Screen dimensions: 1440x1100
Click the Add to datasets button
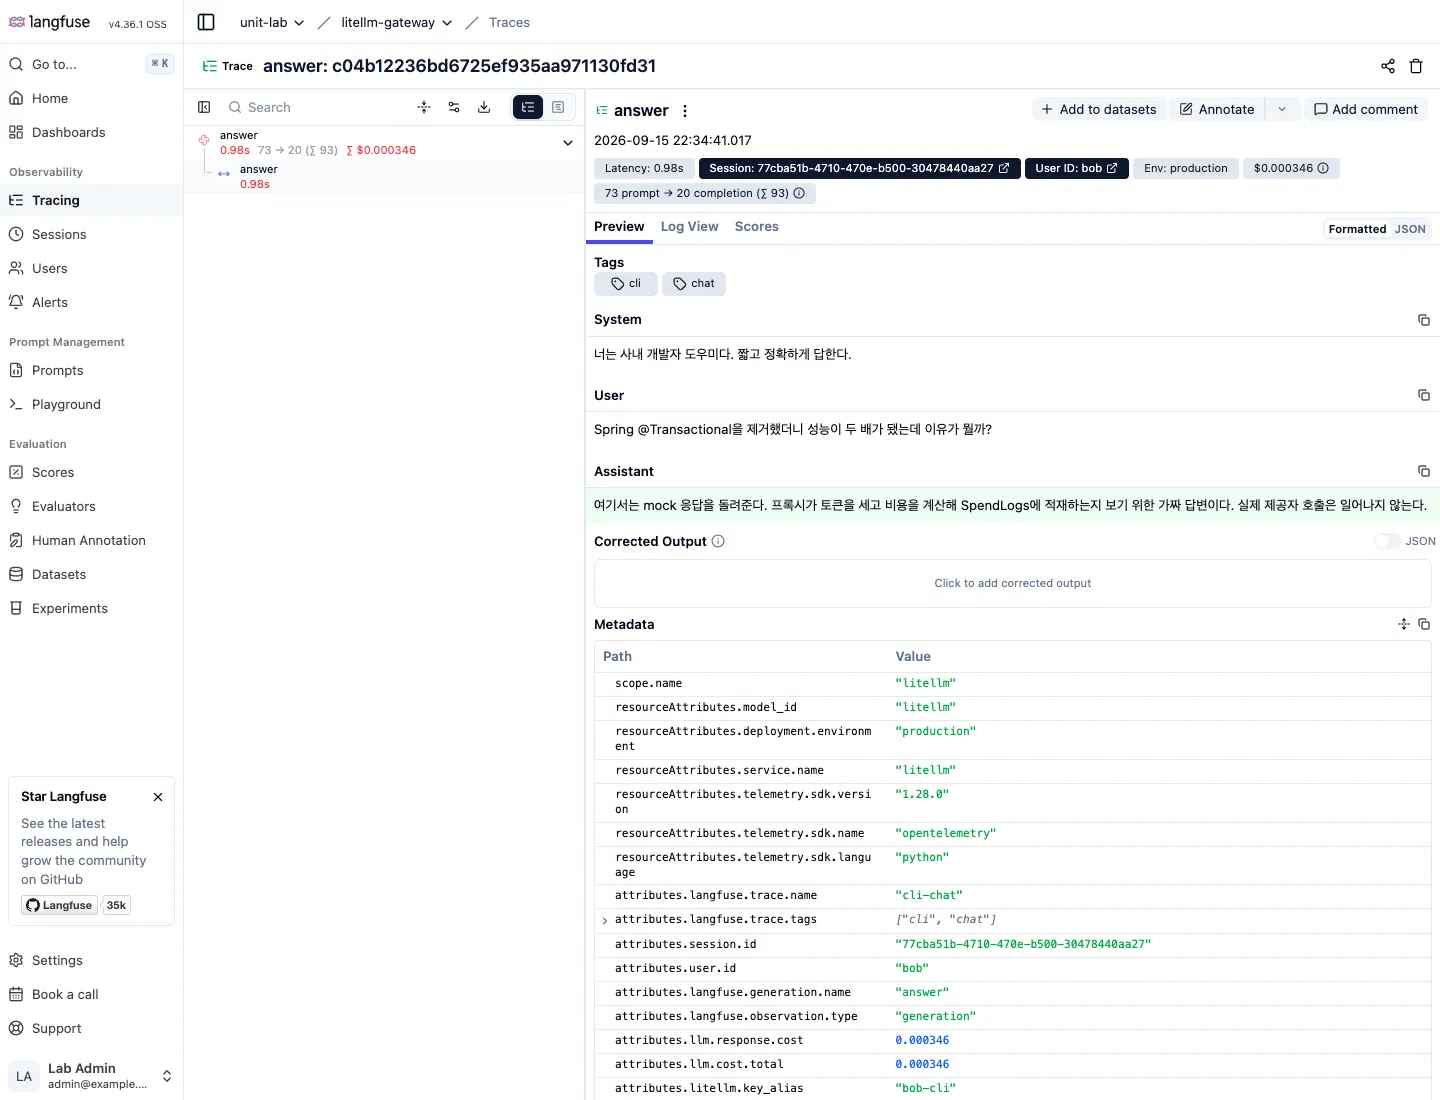coord(1099,109)
